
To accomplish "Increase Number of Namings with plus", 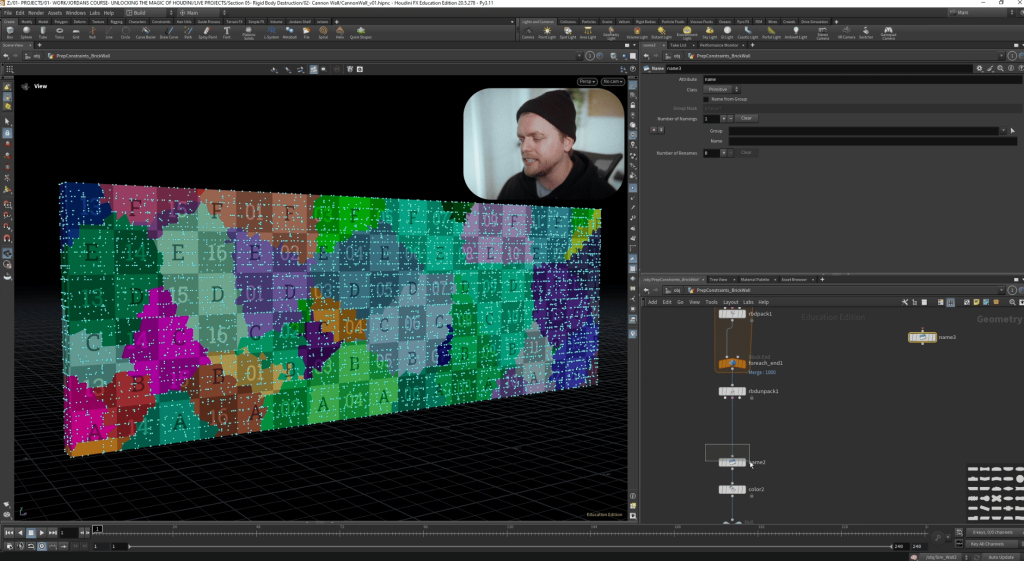I will pos(724,118).
